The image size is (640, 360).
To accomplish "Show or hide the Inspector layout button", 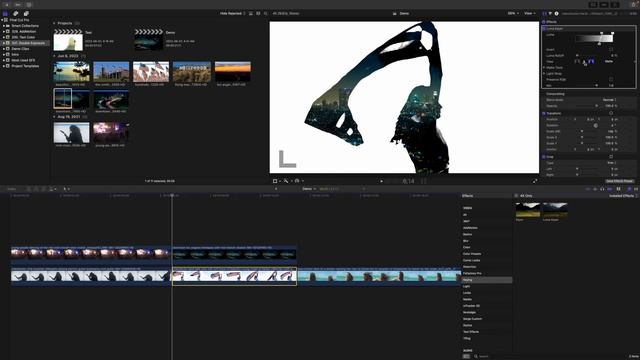I will tap(615, 4).
